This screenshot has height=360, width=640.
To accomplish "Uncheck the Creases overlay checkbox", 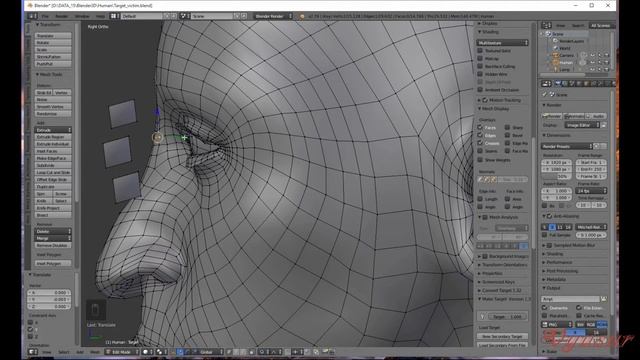I will click(480, 143).
